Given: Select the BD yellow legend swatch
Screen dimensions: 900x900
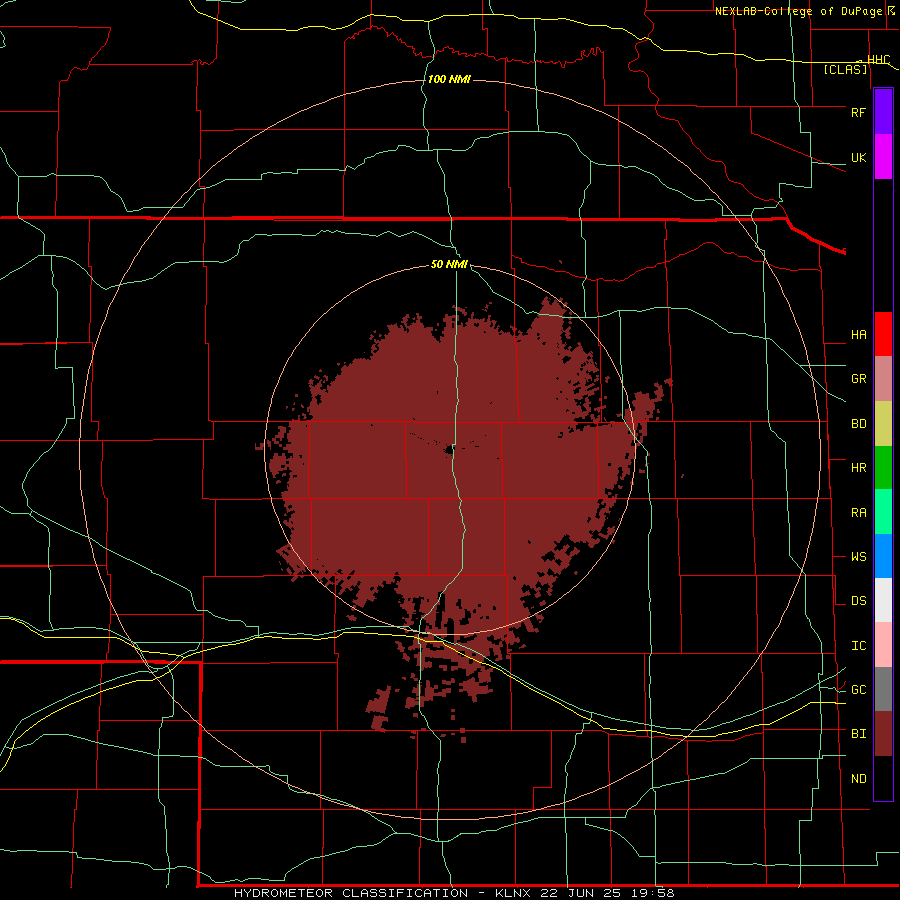Looking at the screenshot, I should (x=883, y=424).
